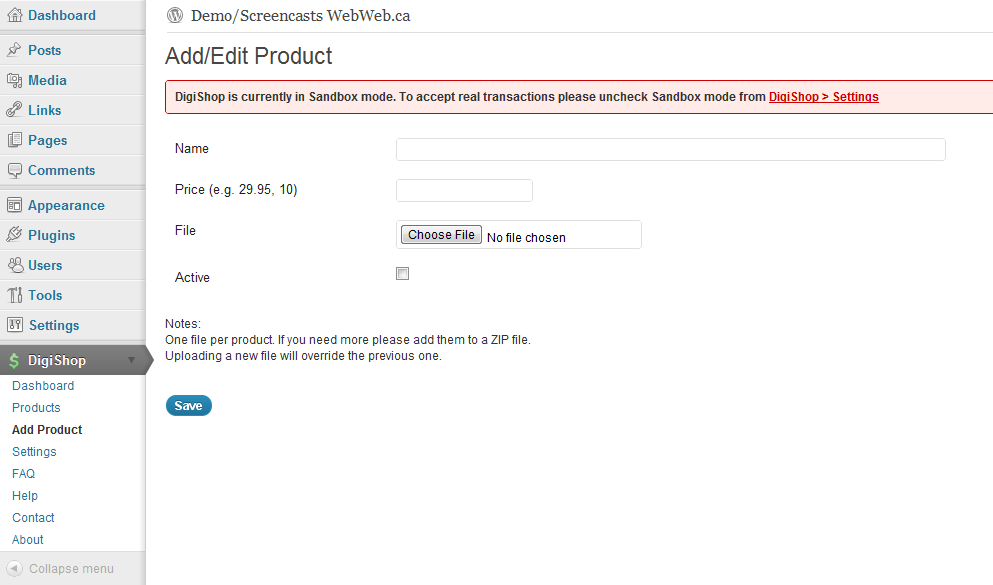
Task: Click the Dashboard house icon
Action: pyautogui.click(x=14, y=15)
